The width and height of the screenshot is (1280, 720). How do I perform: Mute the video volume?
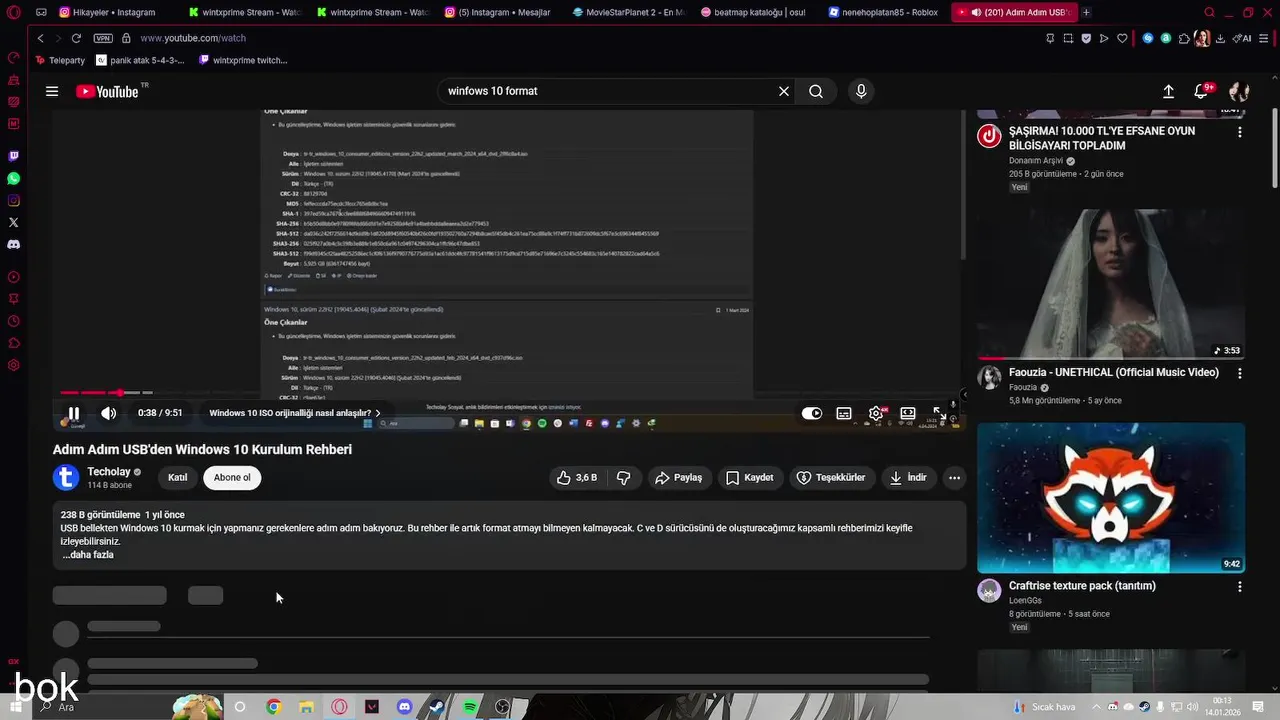coord(108,413)
